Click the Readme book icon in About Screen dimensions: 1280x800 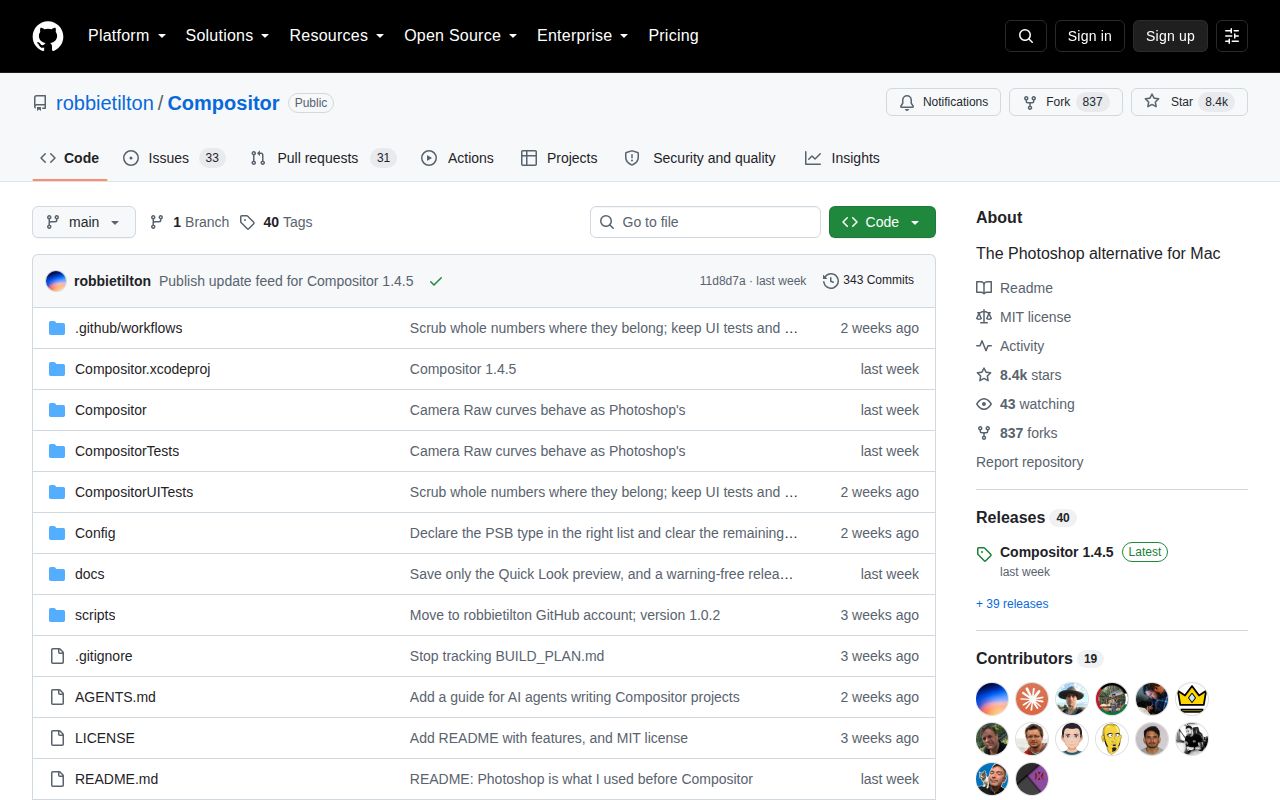(x=984, y=288)
